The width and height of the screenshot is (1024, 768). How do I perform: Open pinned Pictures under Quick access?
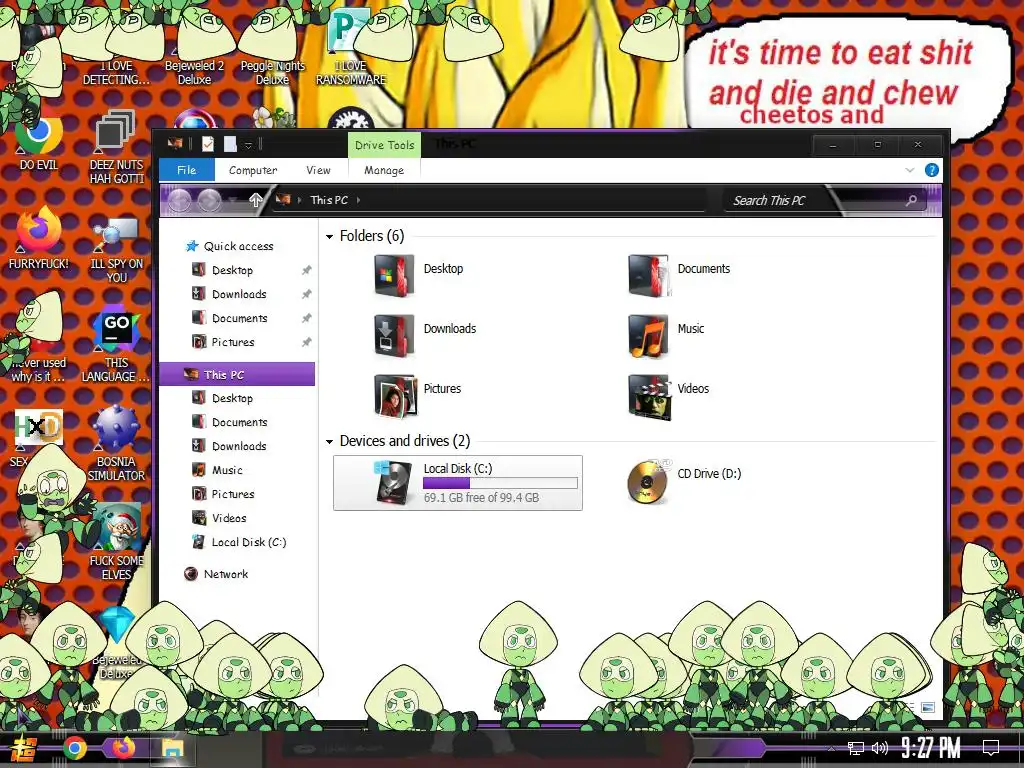pyautogui.click(x=233, y=342)
